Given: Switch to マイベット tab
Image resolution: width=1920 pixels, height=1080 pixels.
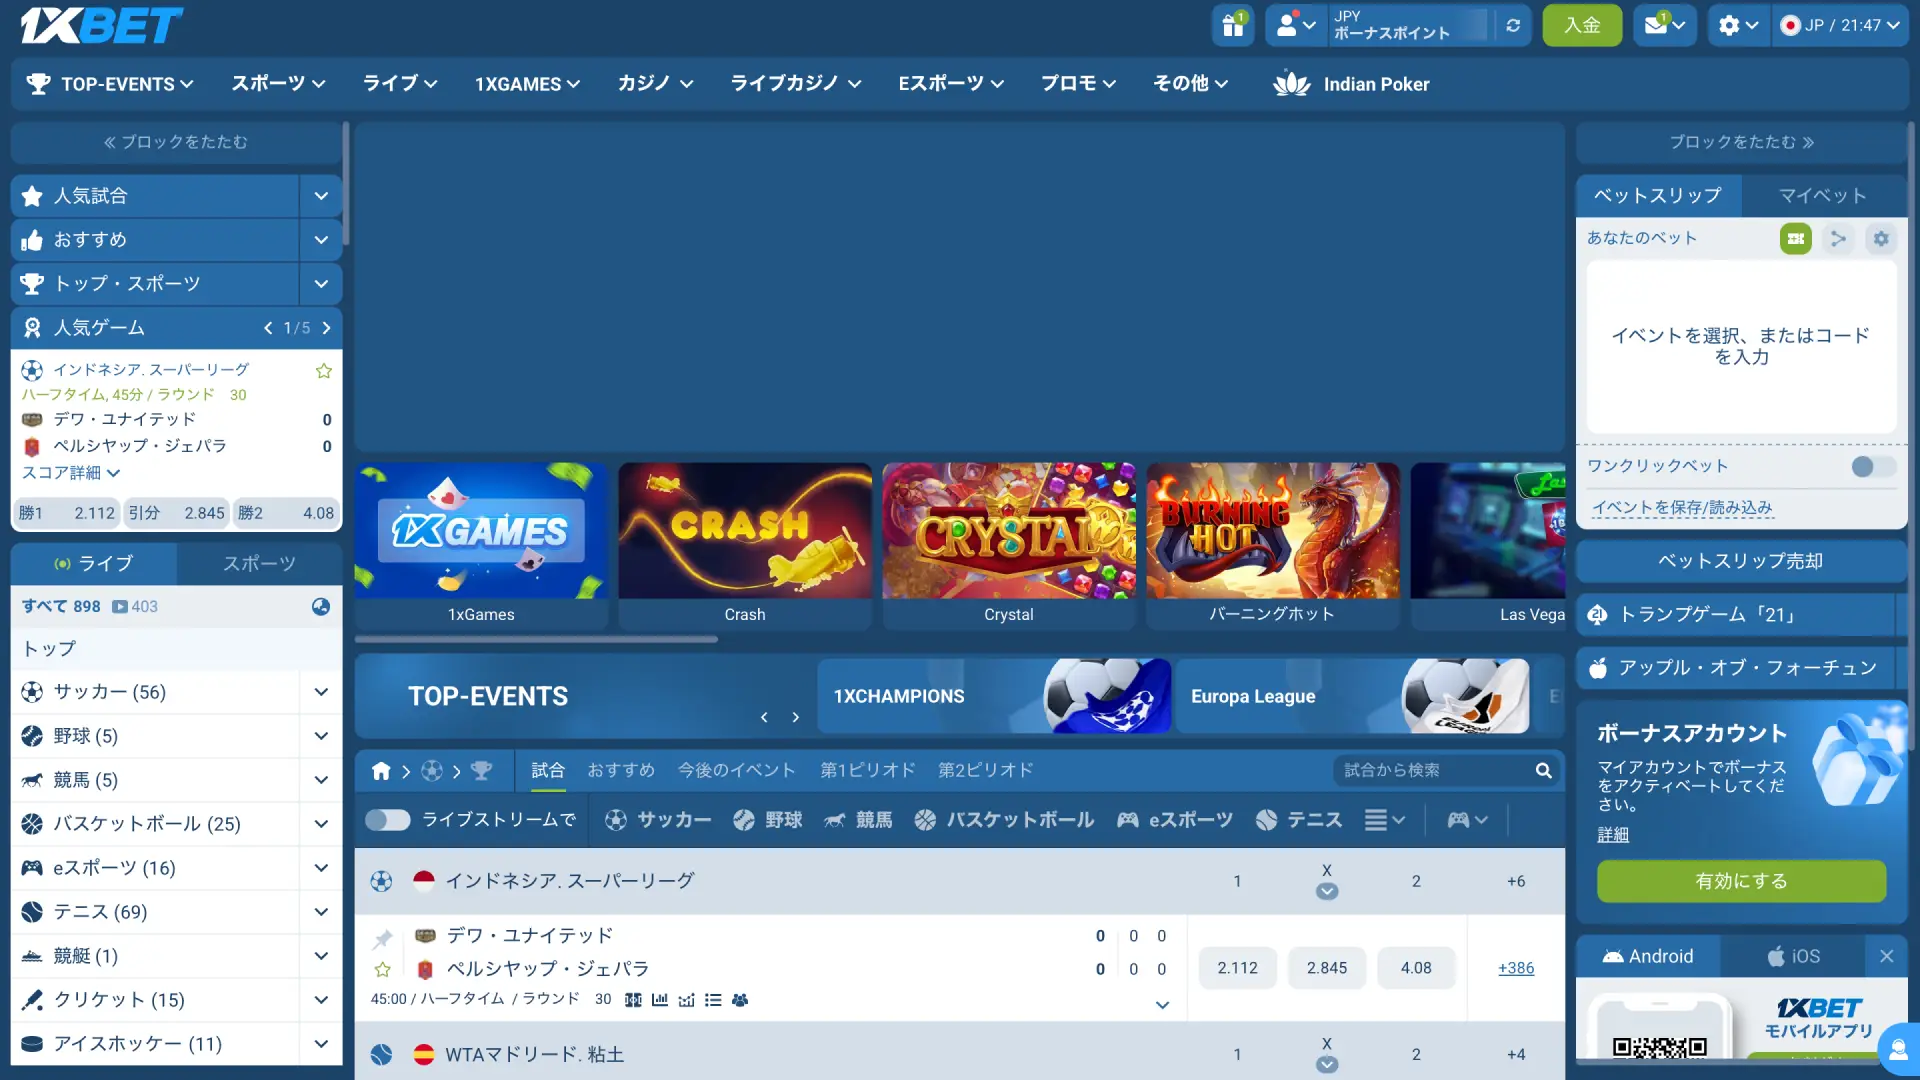Looking at the screenshot, I should [1823, 196].
